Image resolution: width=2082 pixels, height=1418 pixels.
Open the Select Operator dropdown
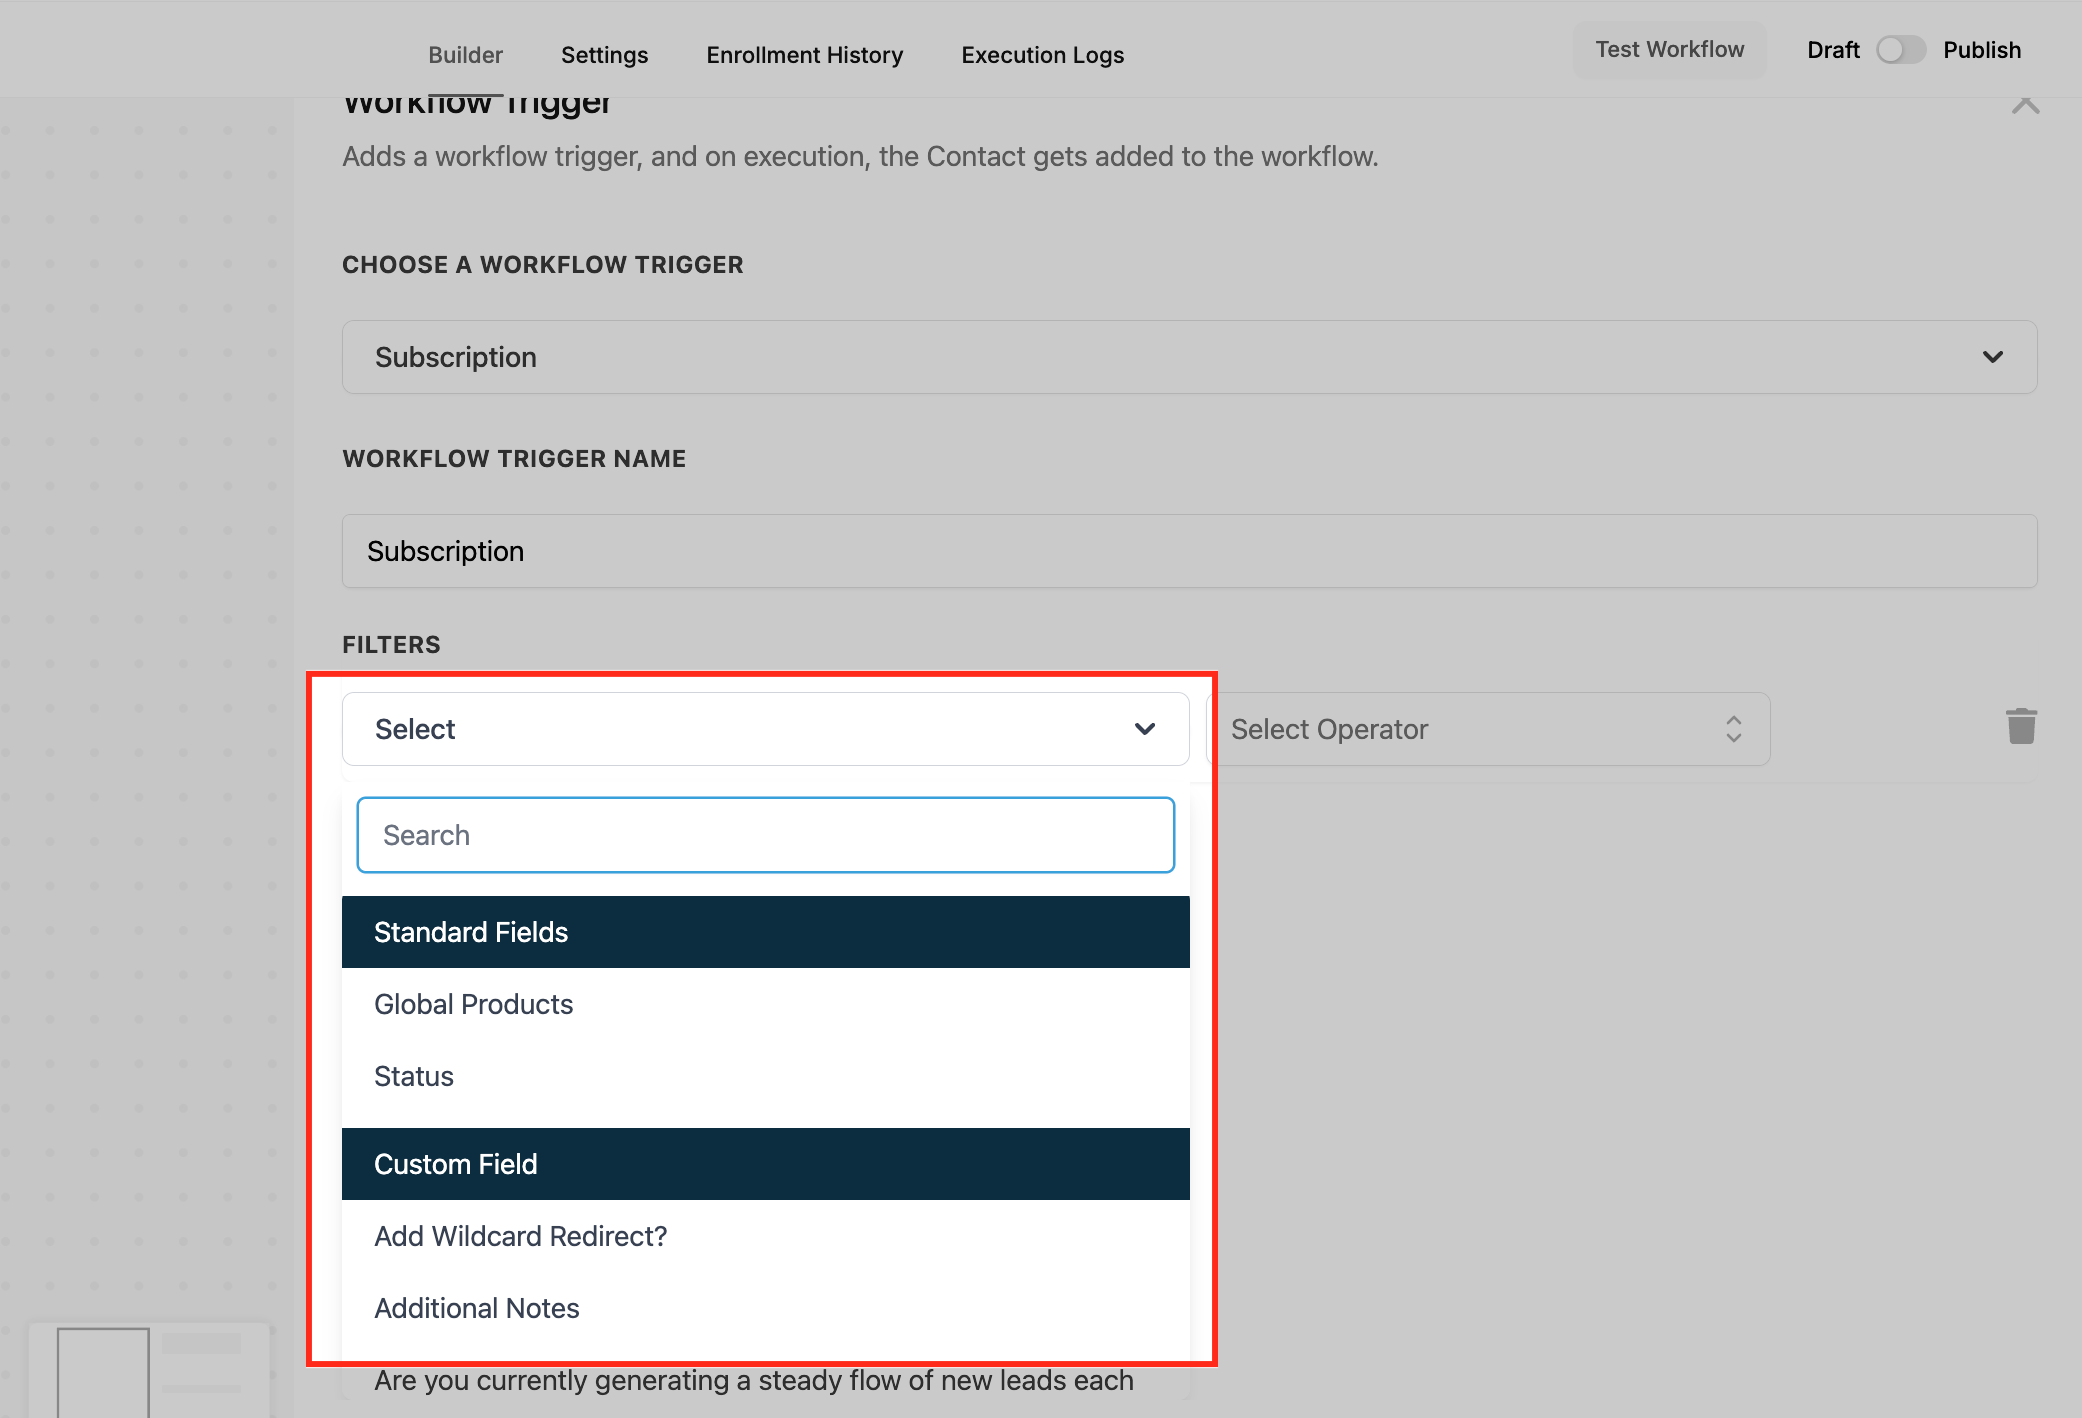1488,729
